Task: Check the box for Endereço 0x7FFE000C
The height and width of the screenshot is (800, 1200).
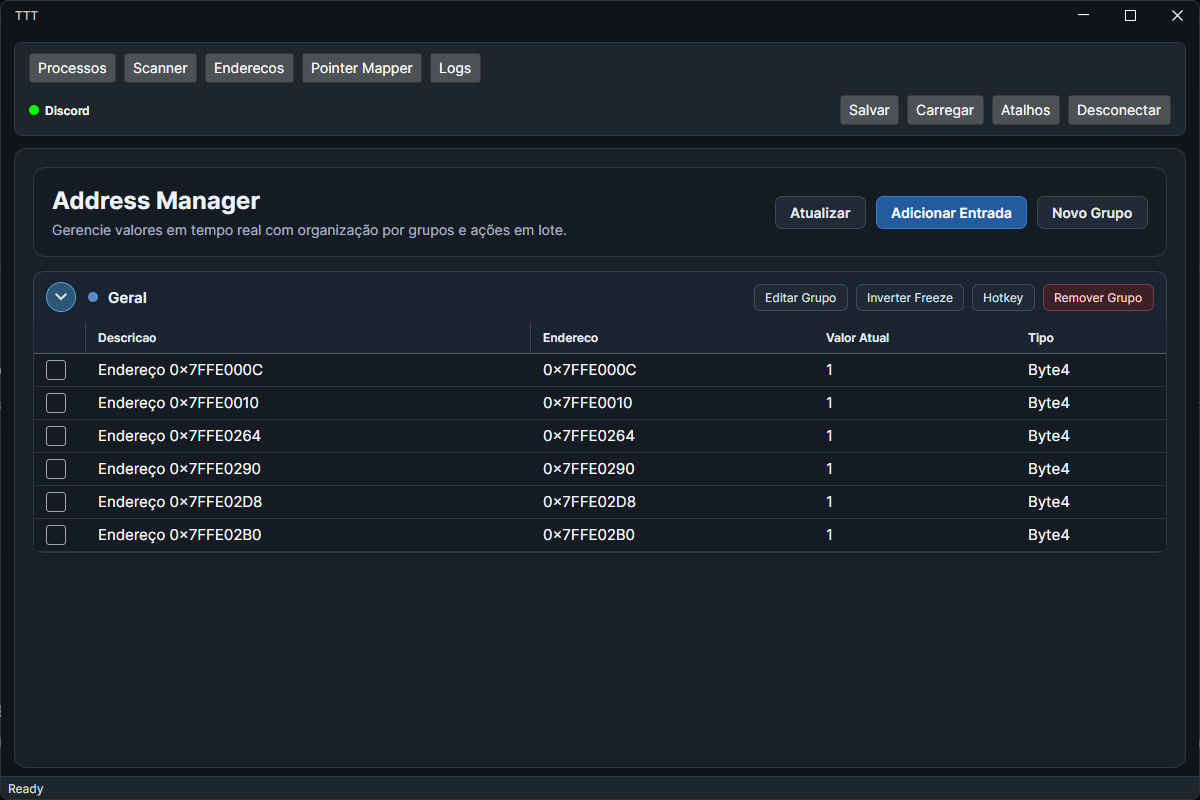Action: tap(56, 370)
